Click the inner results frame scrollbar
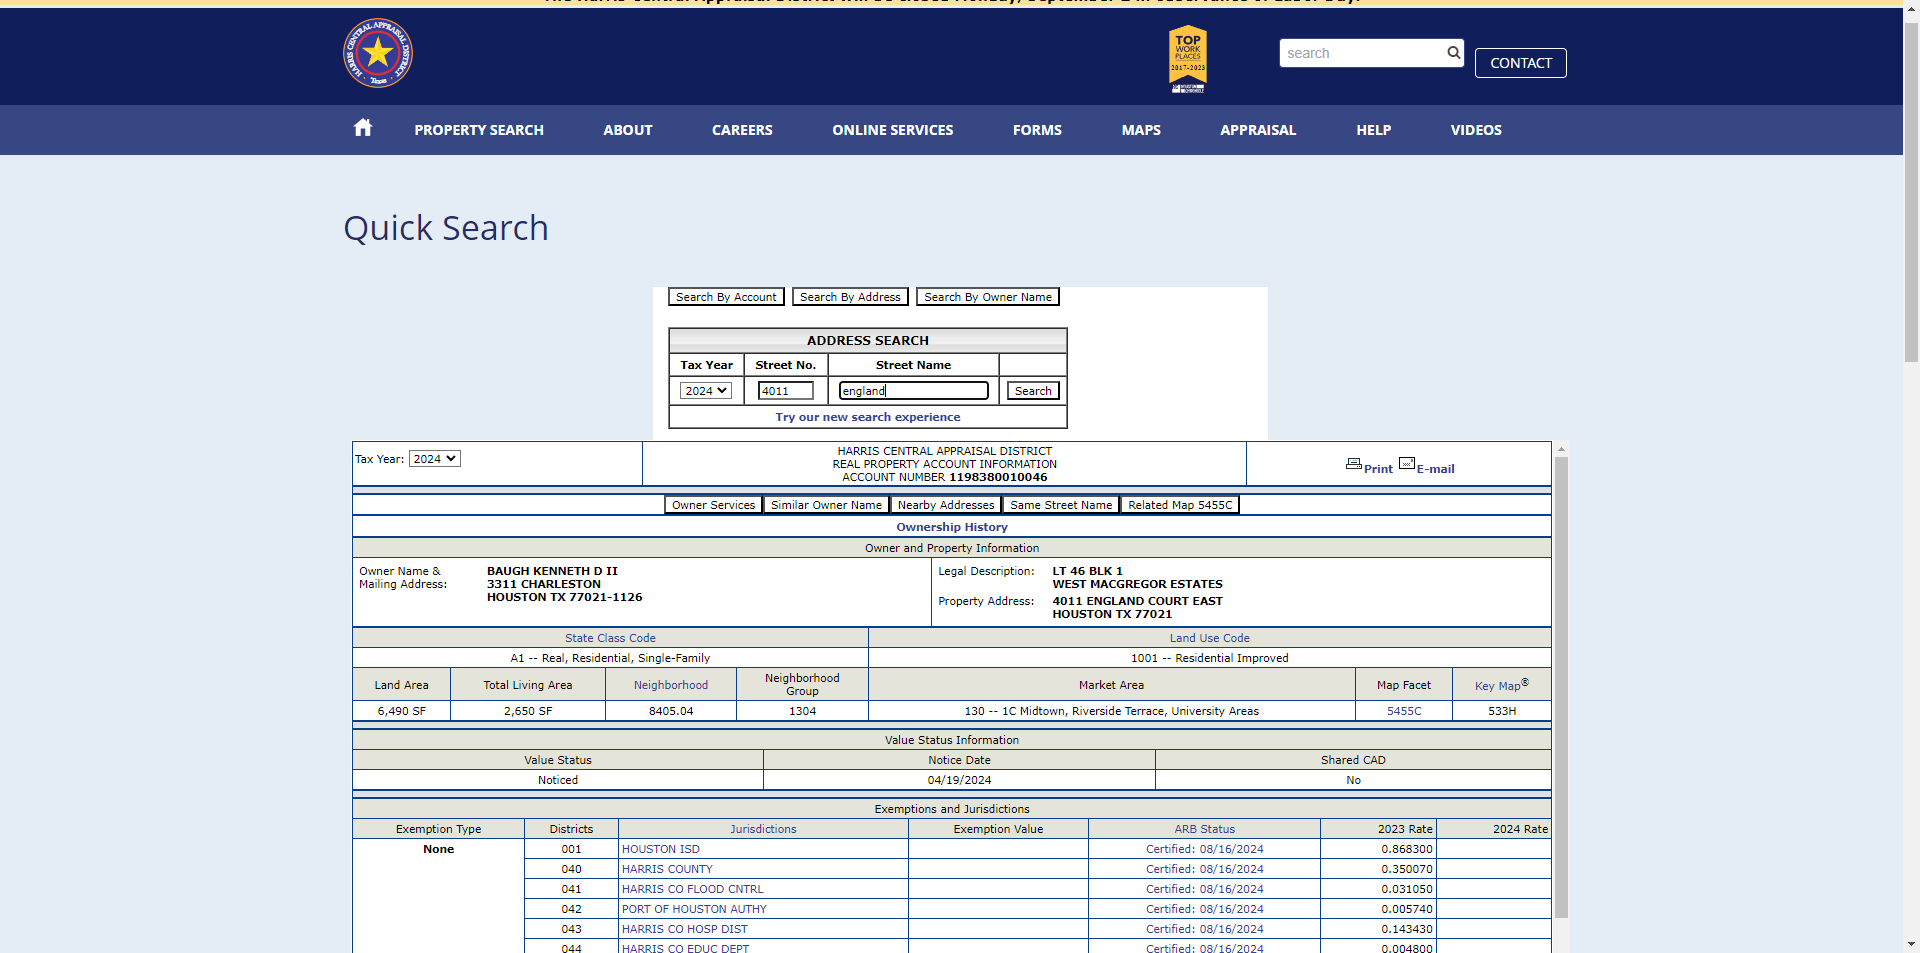This screenshot has height=953, width=1920. pyautogui.click(x=1561, y=688)
